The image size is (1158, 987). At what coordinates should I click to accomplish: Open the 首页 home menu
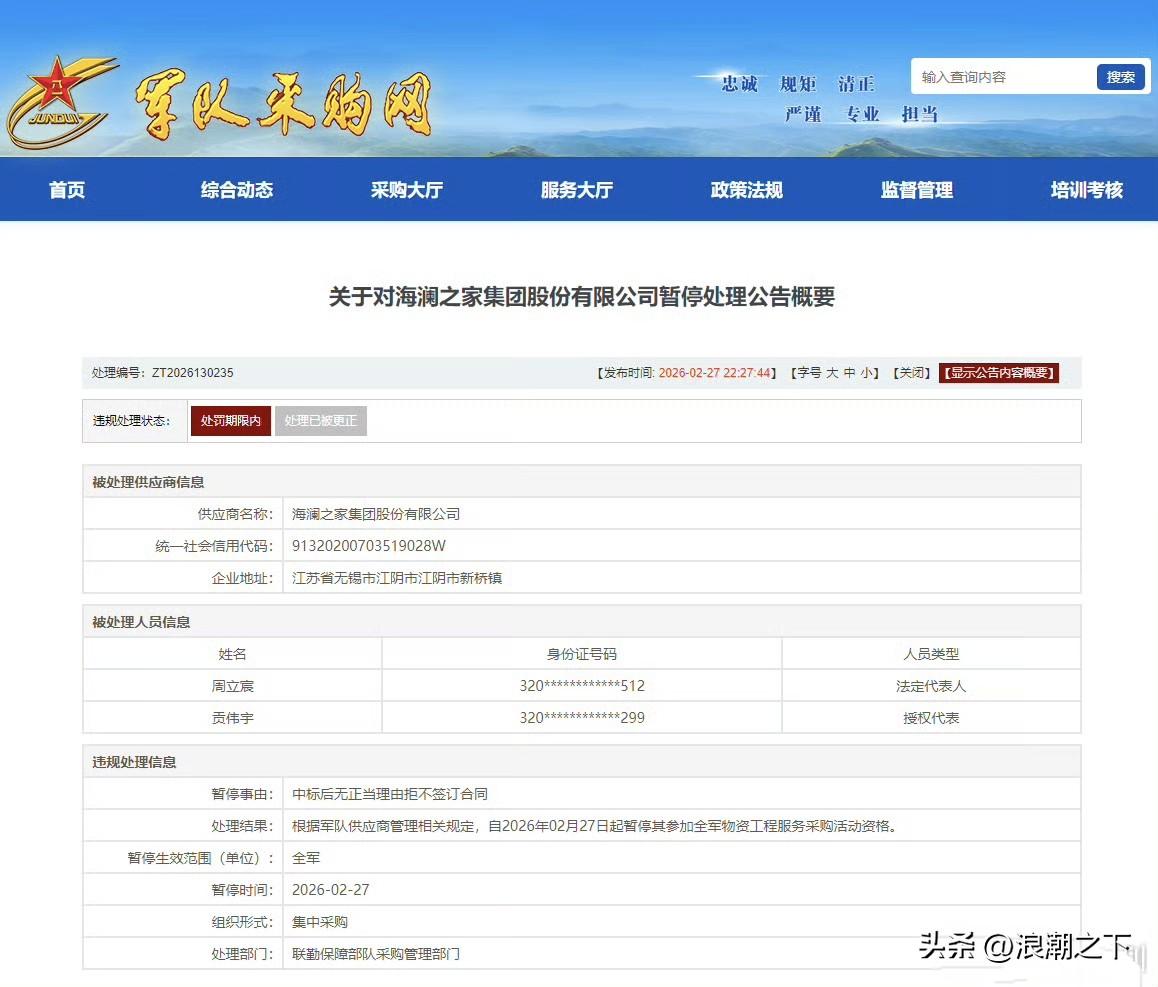[x=67, y=190]
